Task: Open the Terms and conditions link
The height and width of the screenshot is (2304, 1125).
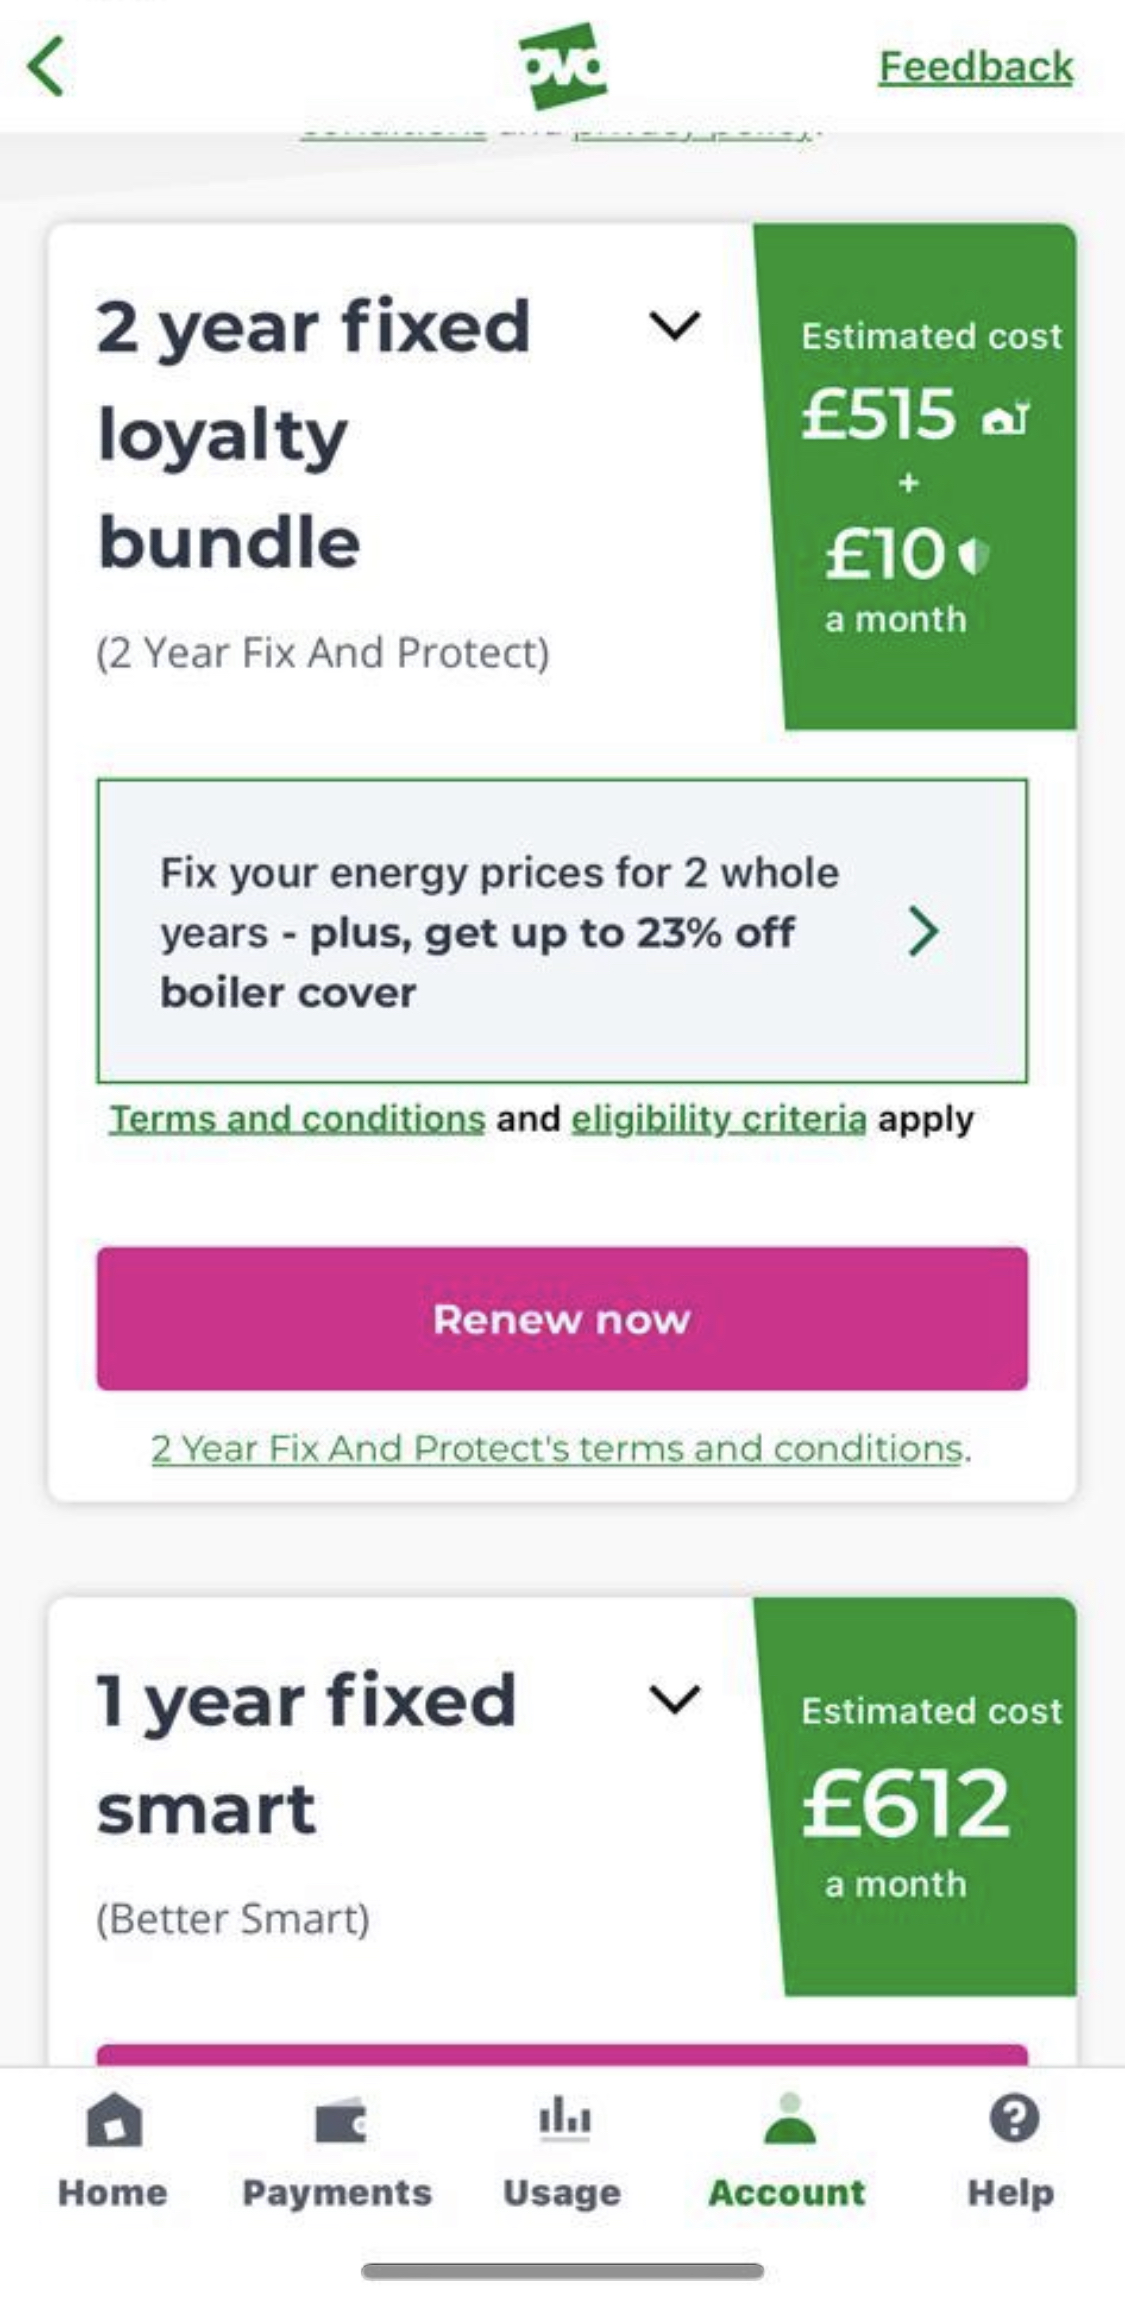Action: coord(297,1118)
